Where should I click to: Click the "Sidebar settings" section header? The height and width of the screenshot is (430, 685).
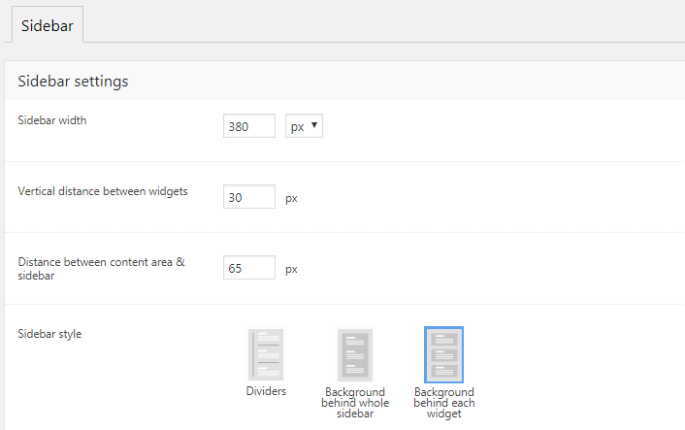coord(72,81)
